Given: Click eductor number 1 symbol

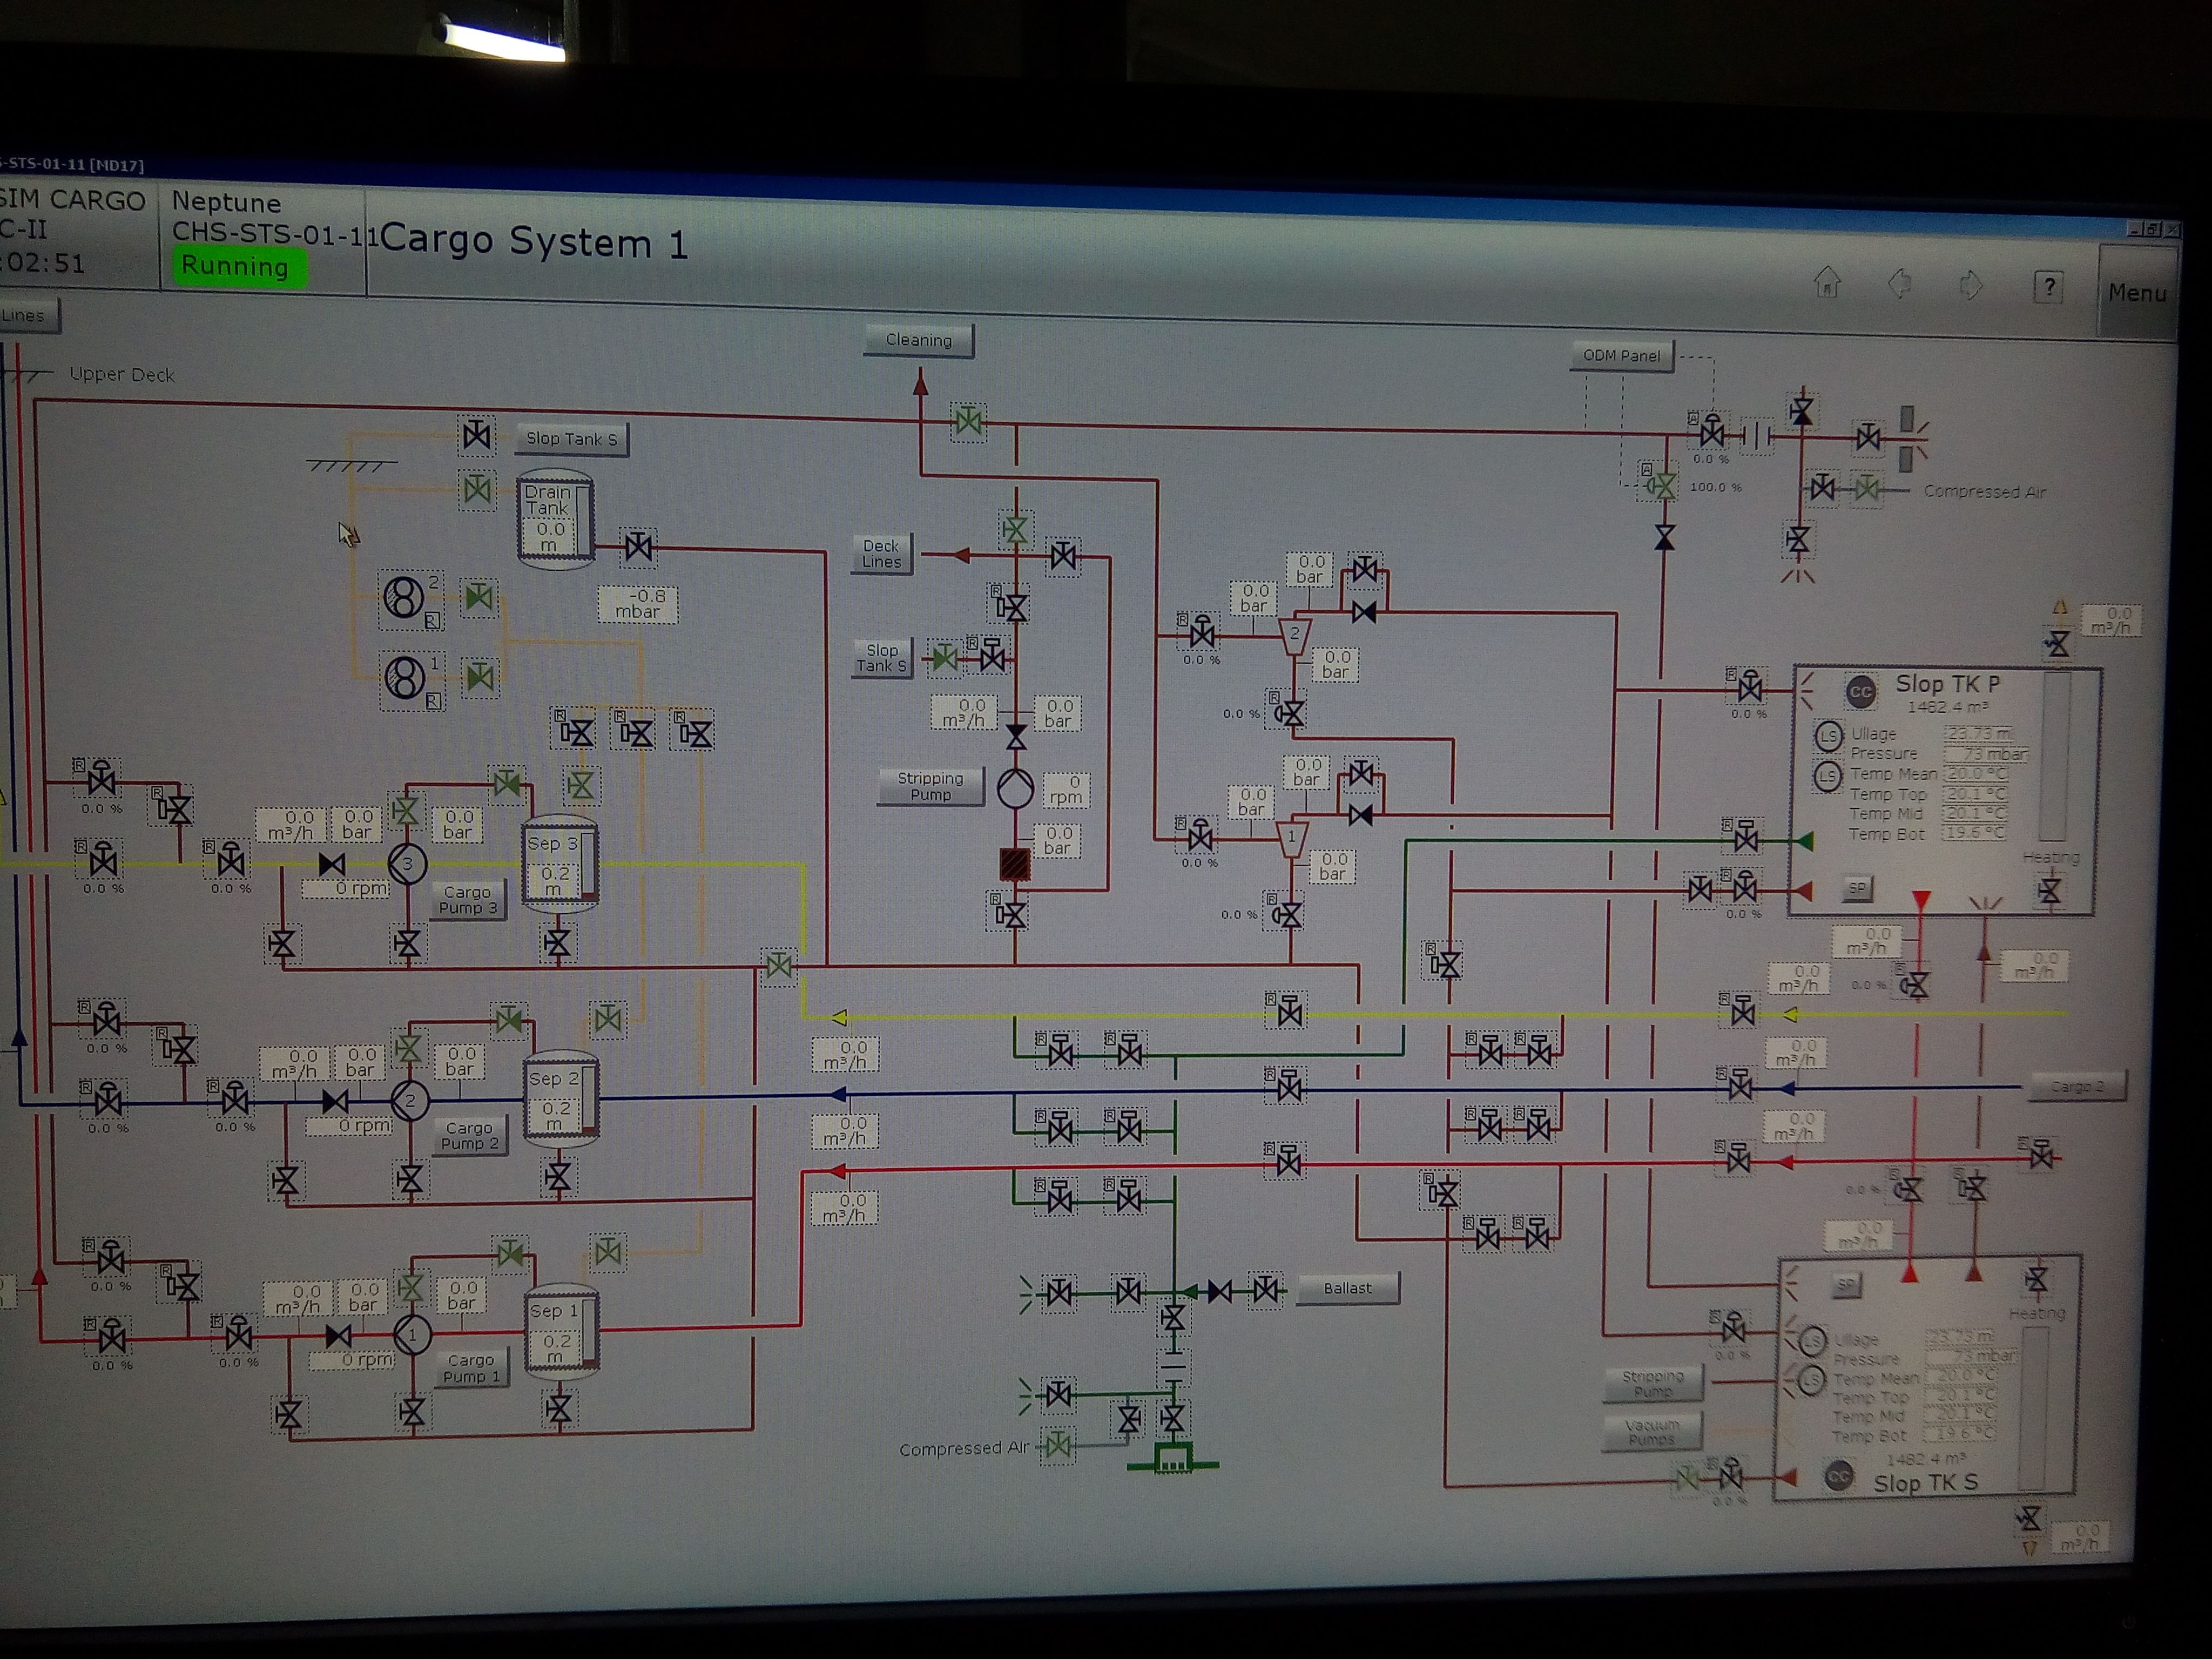Looking at the screenshot, I should pos(1292,840).
